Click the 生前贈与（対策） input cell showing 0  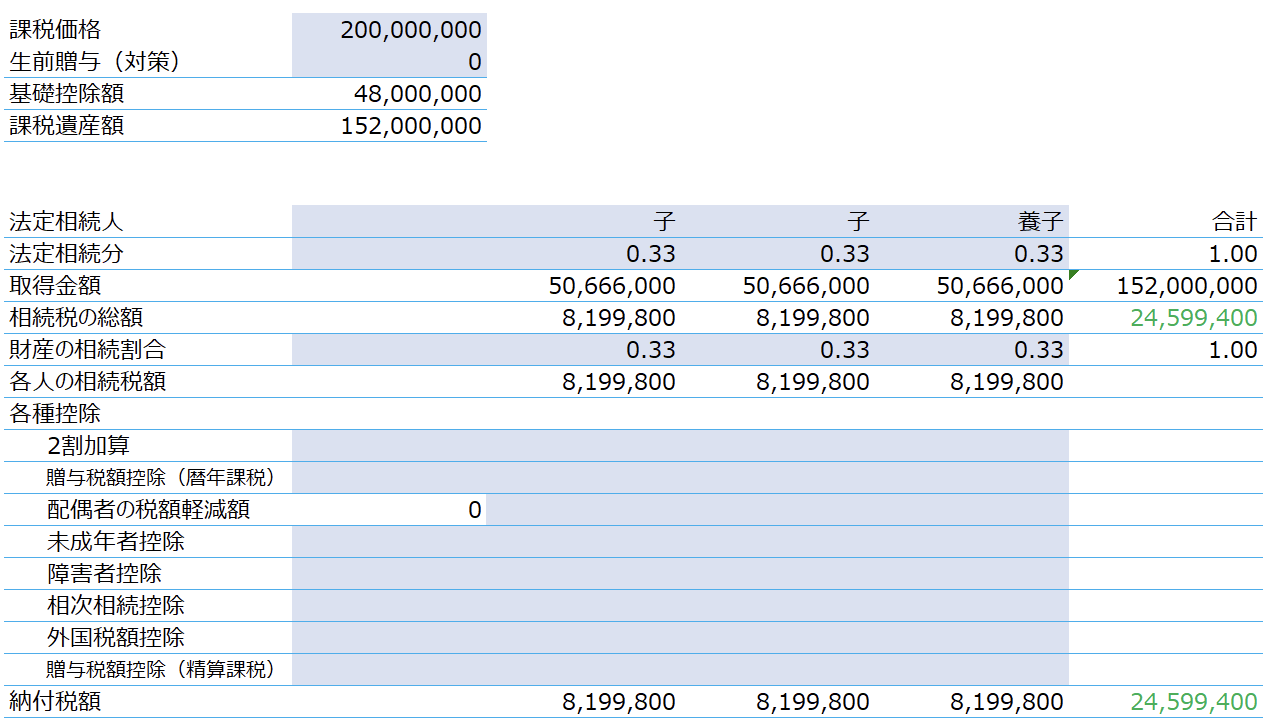point(389,62)
